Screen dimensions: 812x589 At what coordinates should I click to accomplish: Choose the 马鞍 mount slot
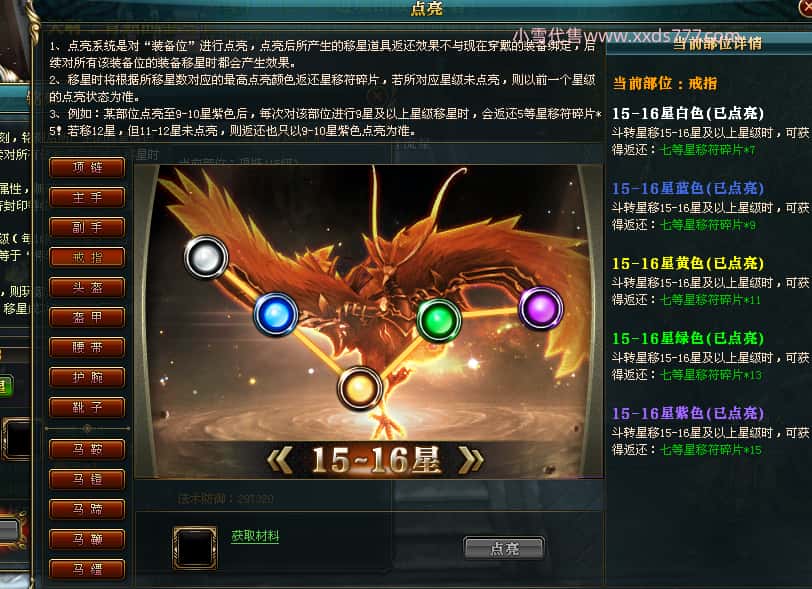87,449
